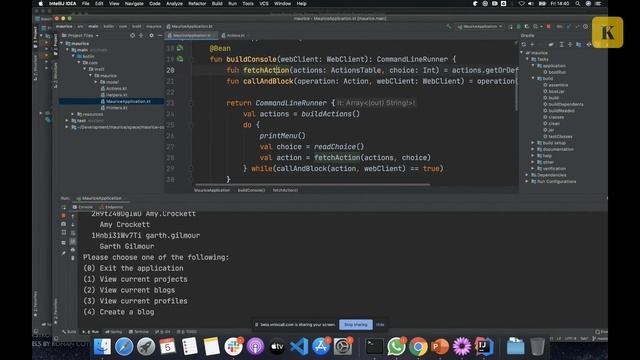Screen dimensions: 640x360
Task: Click the buildConsole() breadcrumb
Action: [x=251, y=190]
